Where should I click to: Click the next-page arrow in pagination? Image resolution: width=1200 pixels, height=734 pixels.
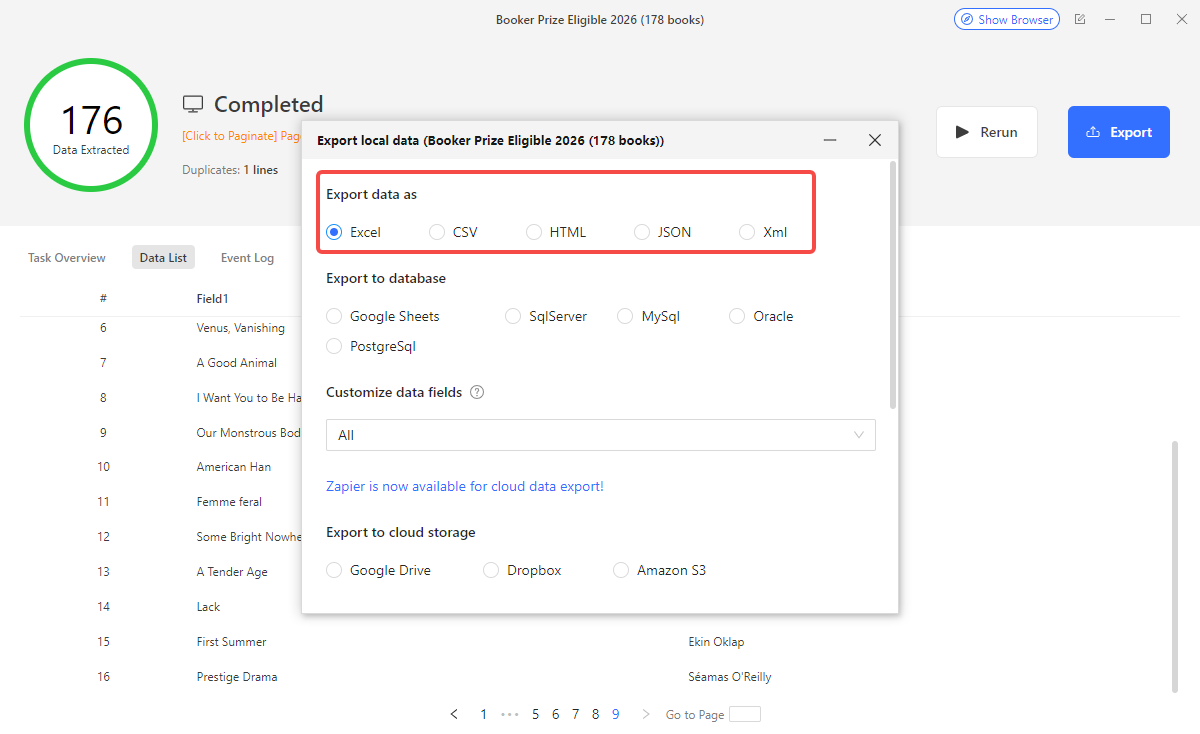646,714
